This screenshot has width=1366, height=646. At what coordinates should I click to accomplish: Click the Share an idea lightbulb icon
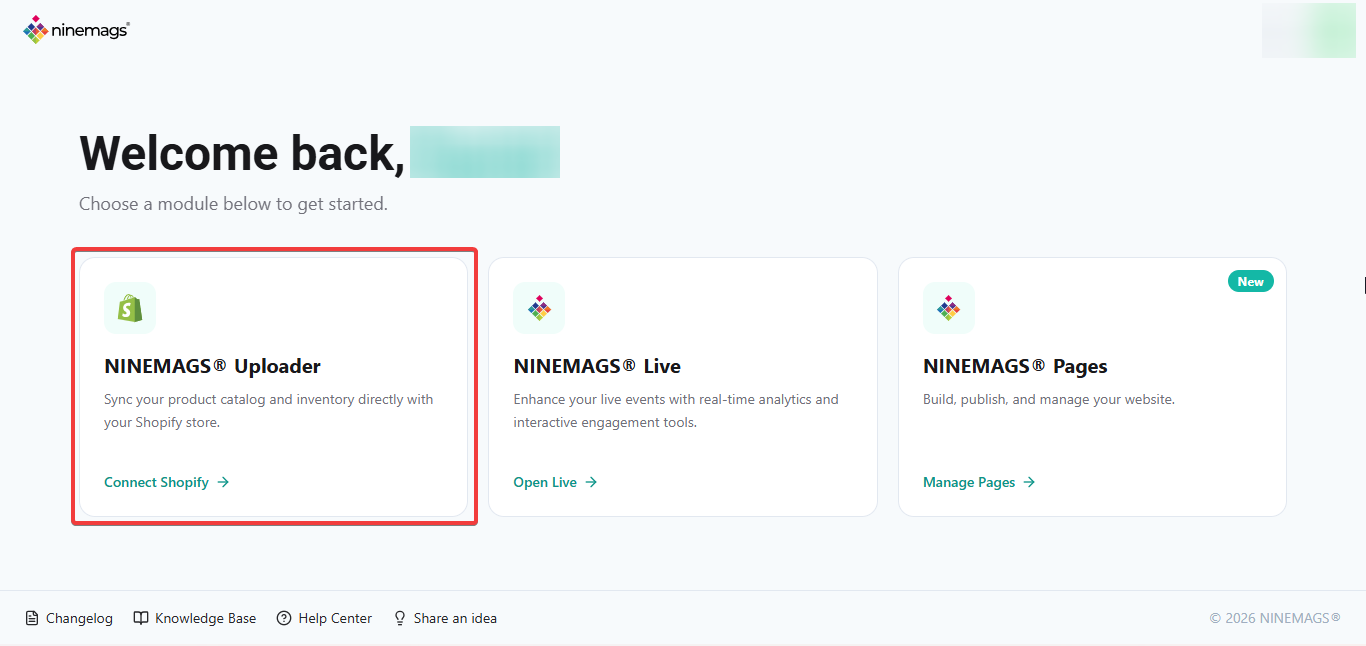(x=400, y=618)
